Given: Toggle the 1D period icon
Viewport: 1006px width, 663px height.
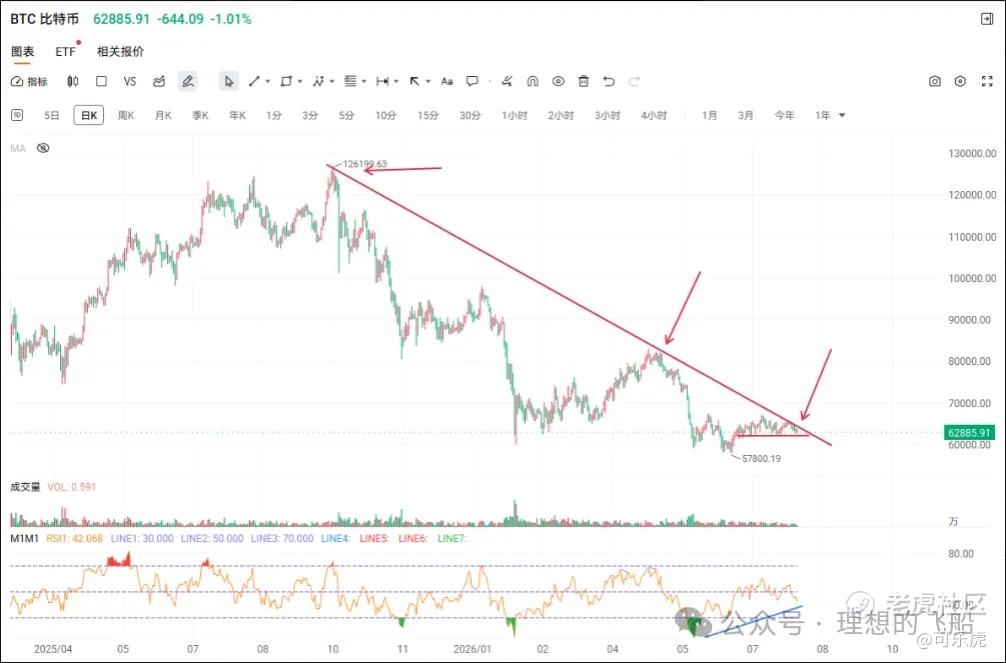Looking at the screenshot, I should pyautogui.click(x=17, y=115).
